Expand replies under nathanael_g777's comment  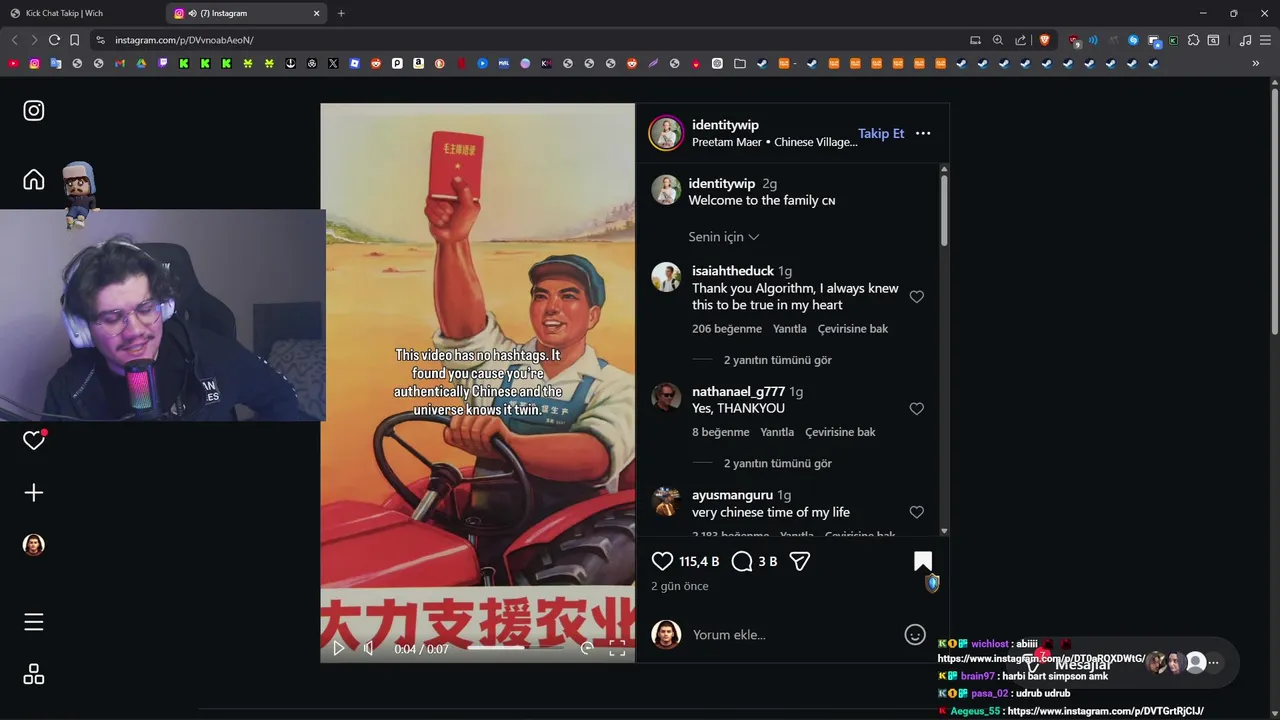point(777,464)
